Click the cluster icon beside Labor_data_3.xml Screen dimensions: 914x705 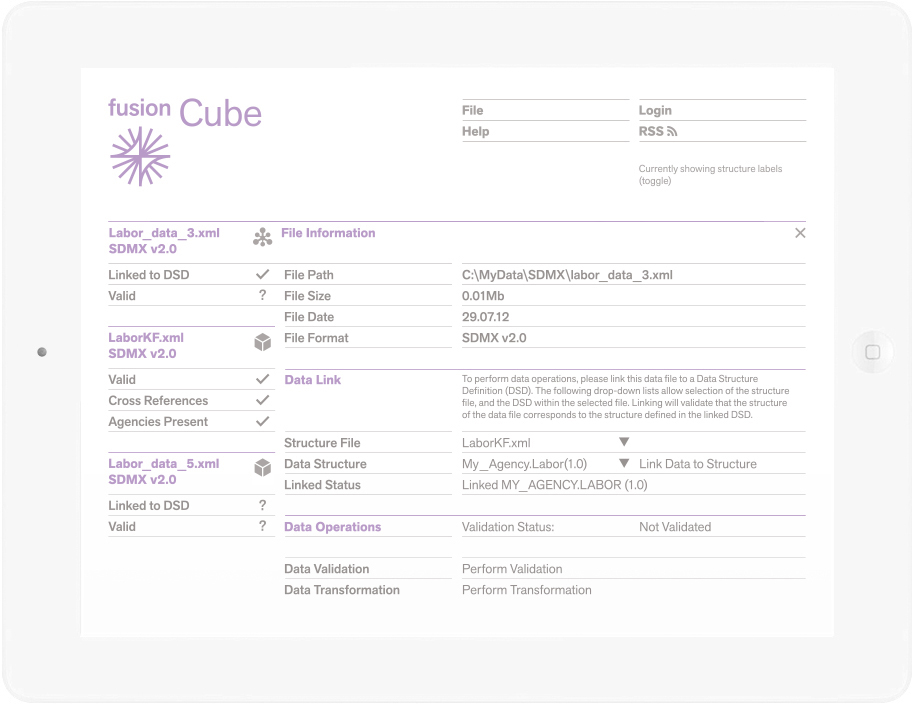[262, 237]
